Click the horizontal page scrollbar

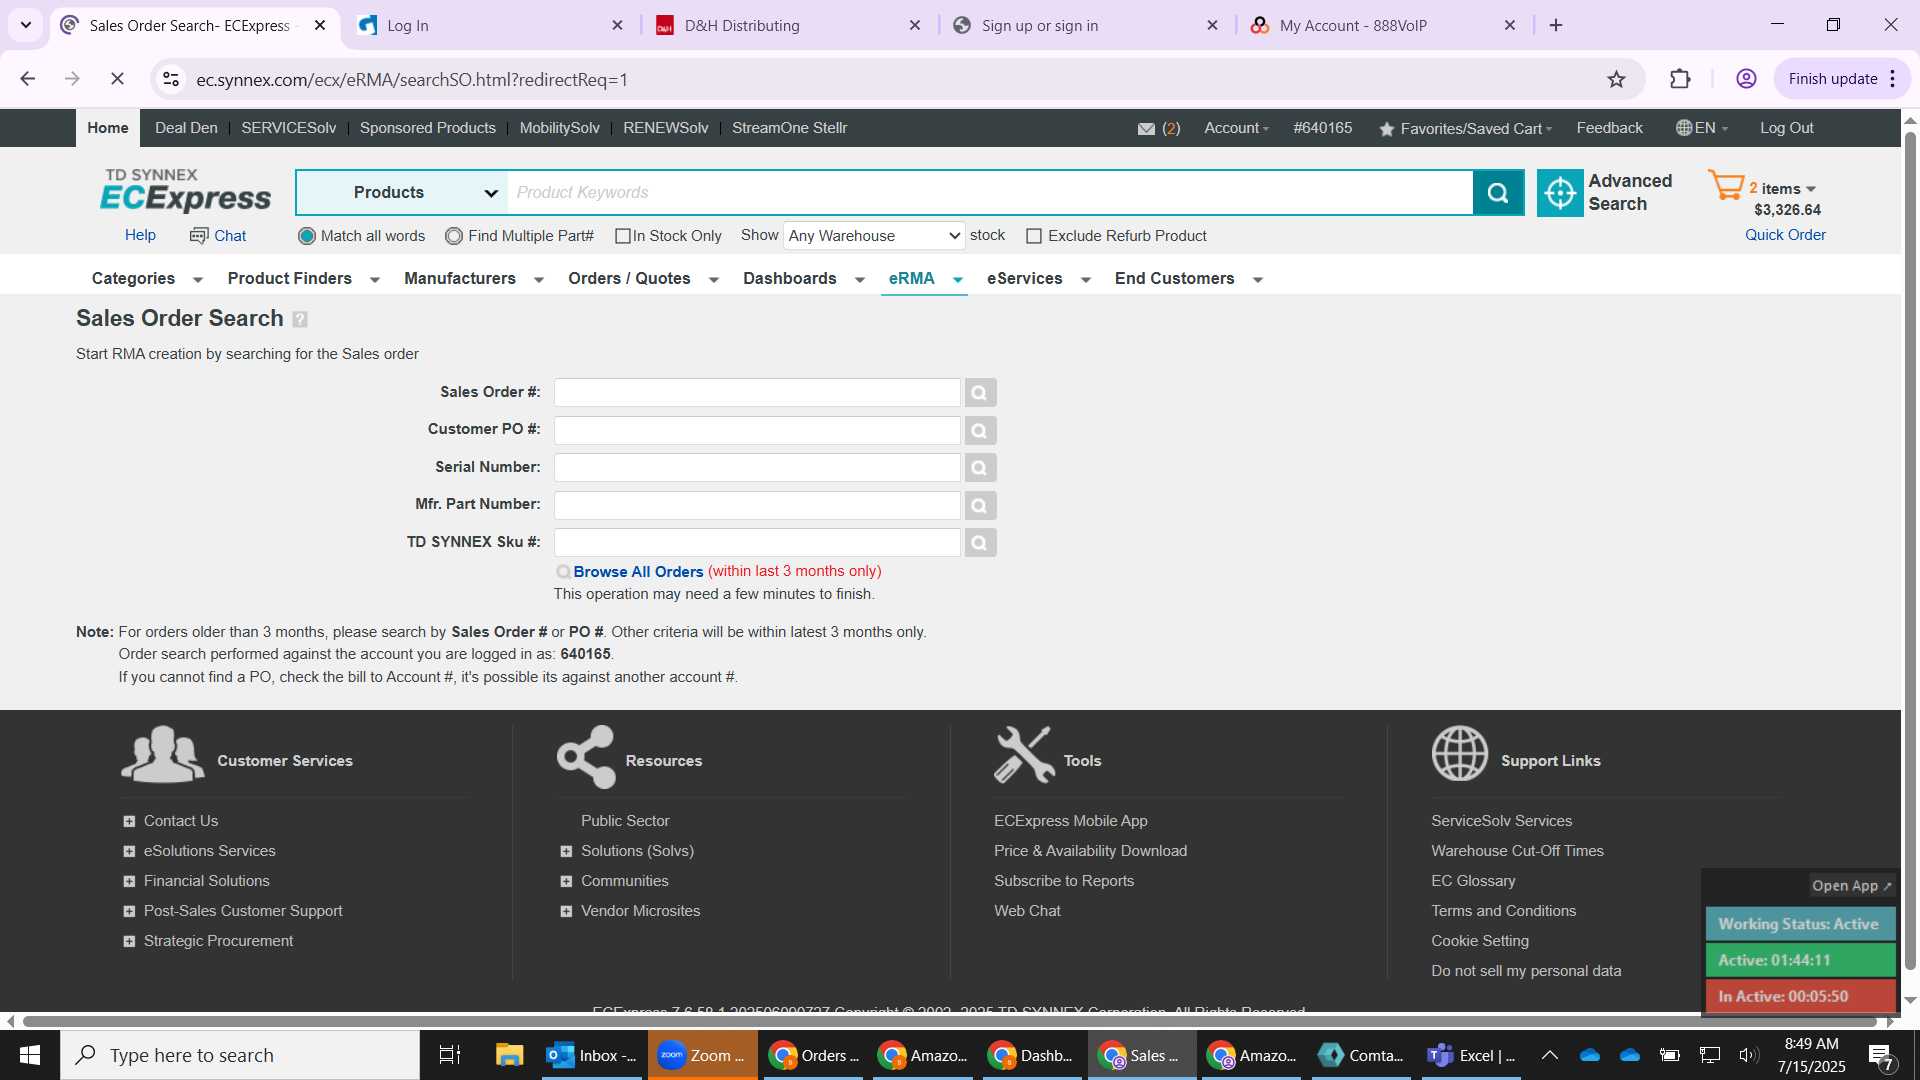pyautogui.click(x=950, y=1021)
